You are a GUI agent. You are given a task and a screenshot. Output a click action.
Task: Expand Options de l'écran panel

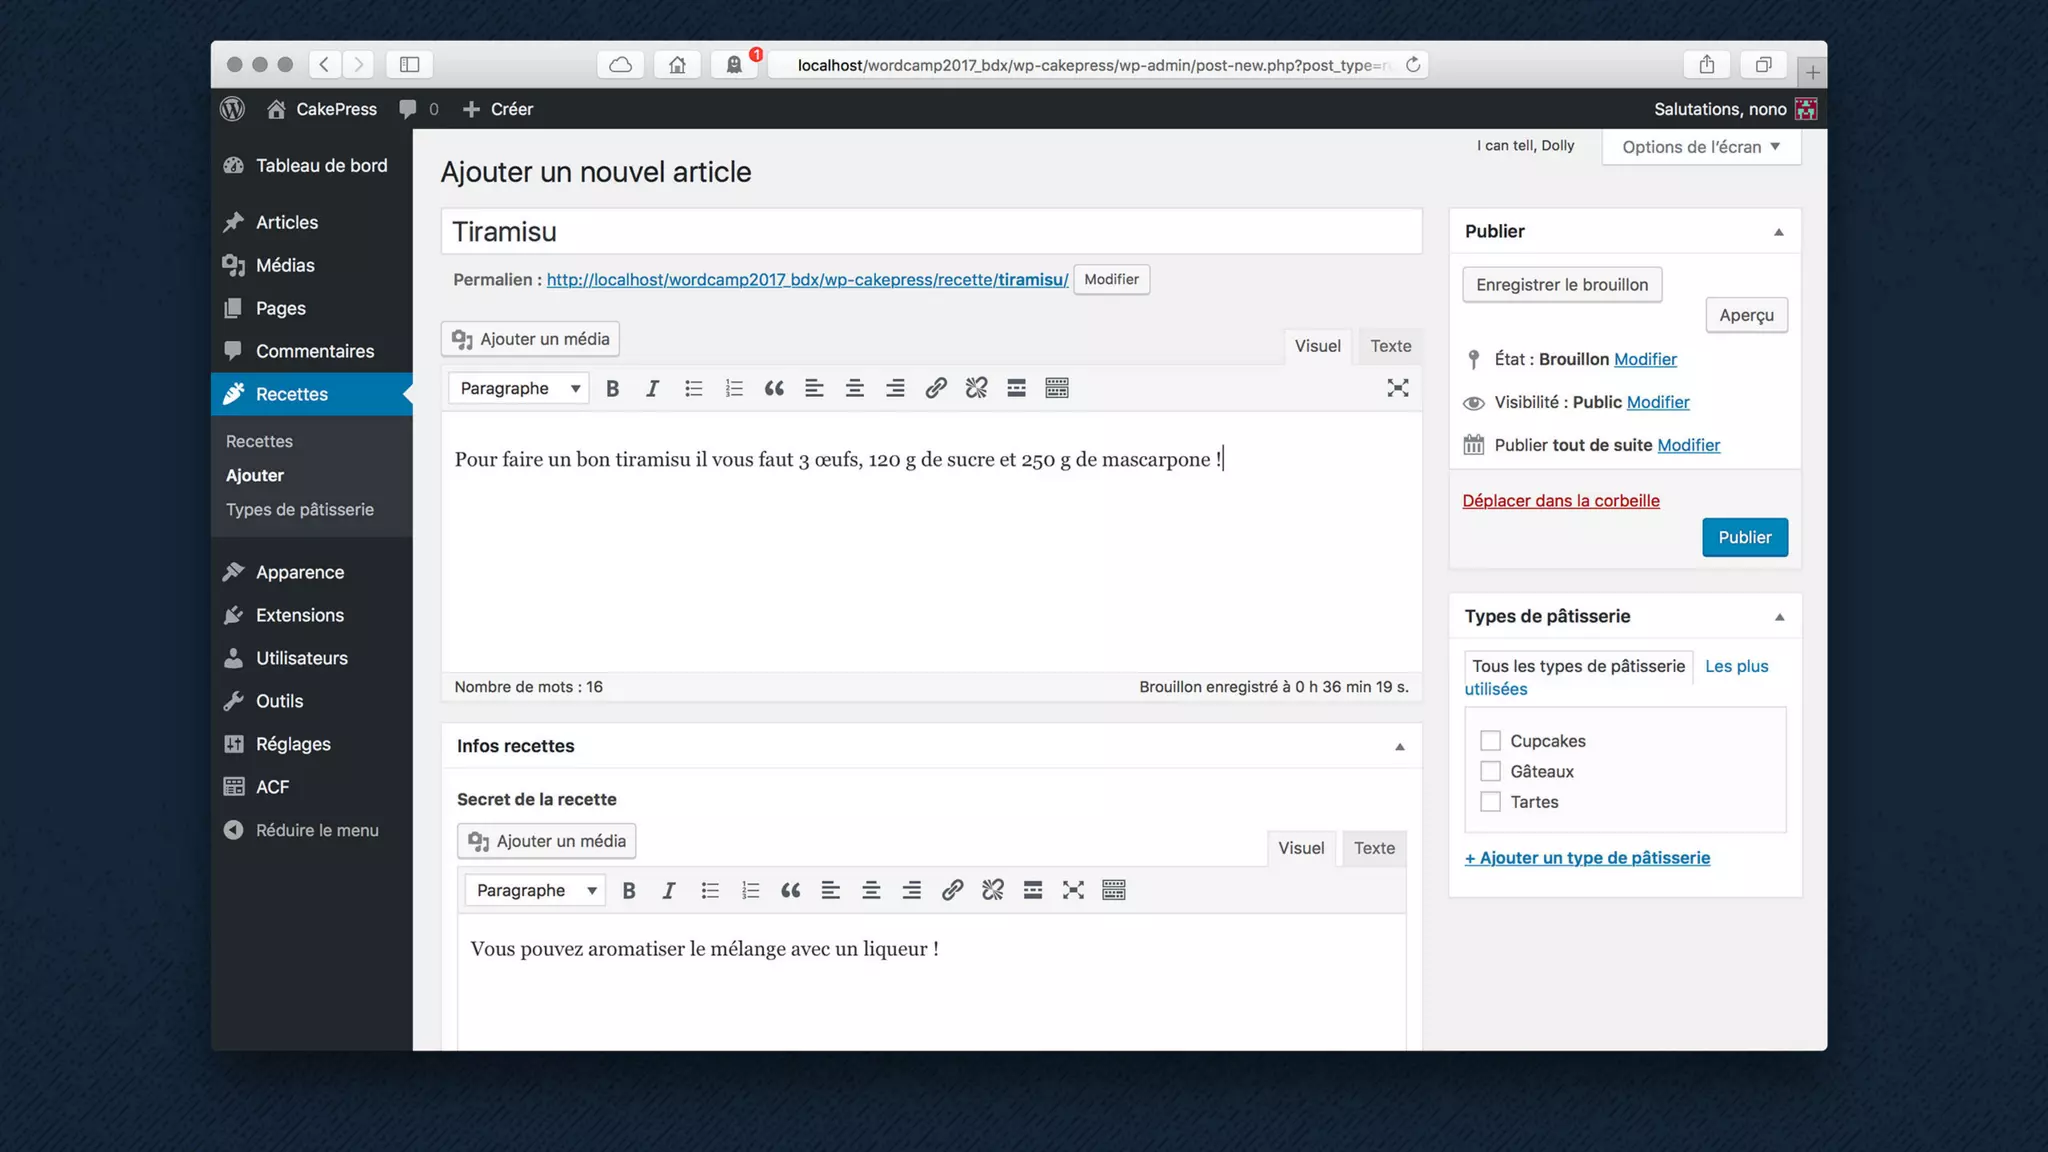pos(1700,147)
